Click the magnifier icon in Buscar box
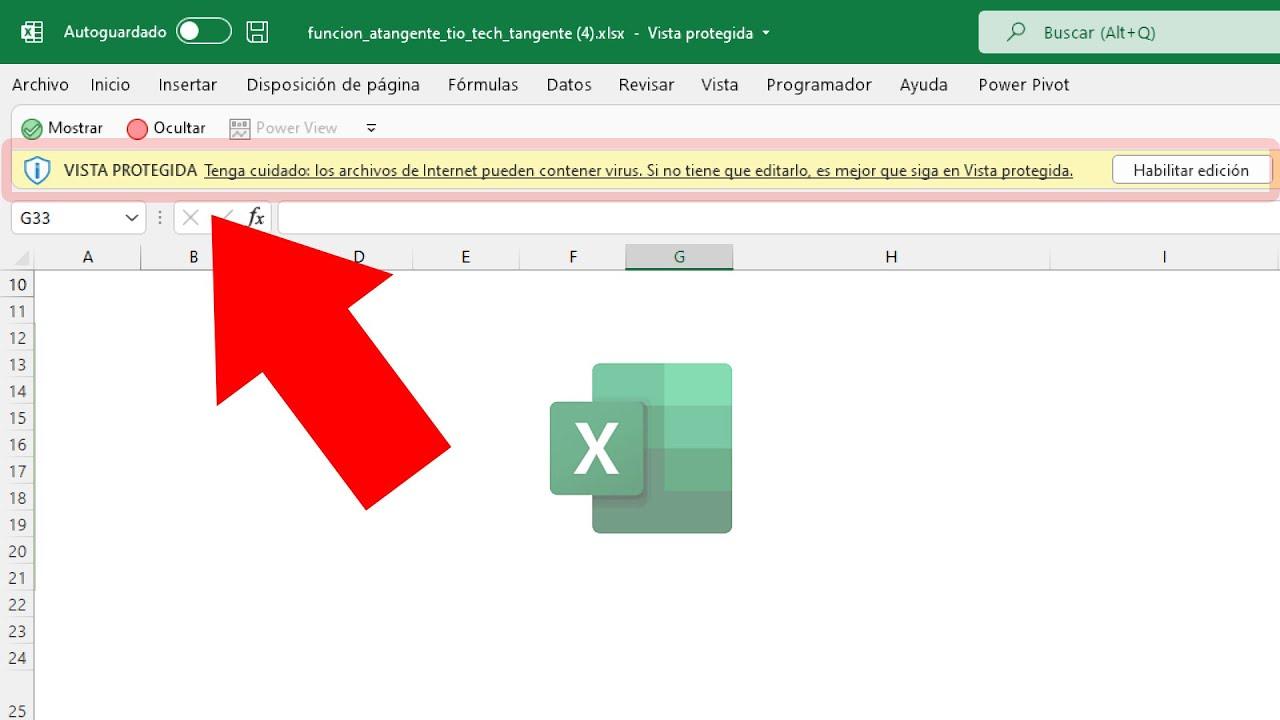Image resolution: width=1280 pixels, height=720 pixels. point(1016,32)
